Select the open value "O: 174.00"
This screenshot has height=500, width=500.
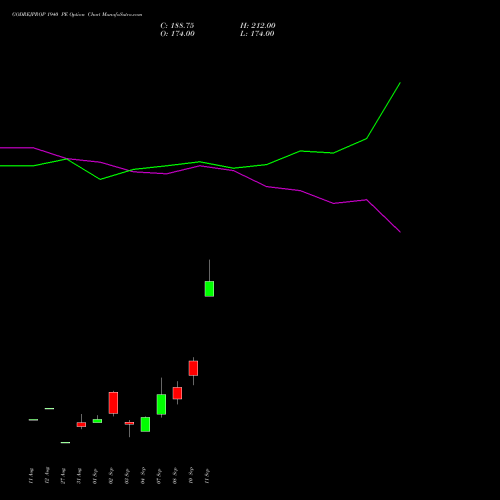click(177, 34)
